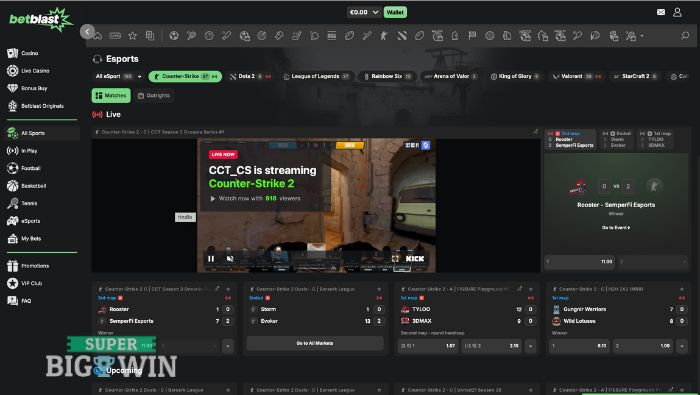Select the Dota 2 filter chip
This screenshot has width=700, height=395.
coord(250,76)
